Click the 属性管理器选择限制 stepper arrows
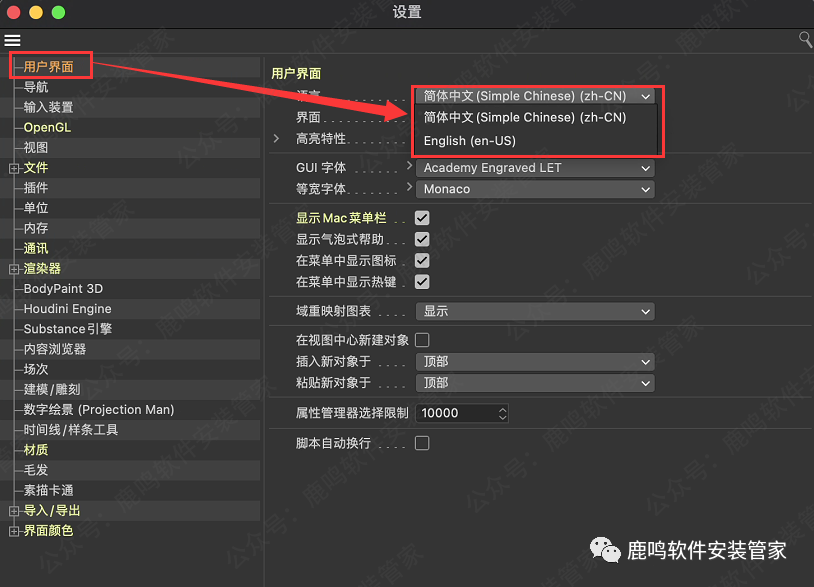This screenshot has height=587, width=814. pos(502,413)
